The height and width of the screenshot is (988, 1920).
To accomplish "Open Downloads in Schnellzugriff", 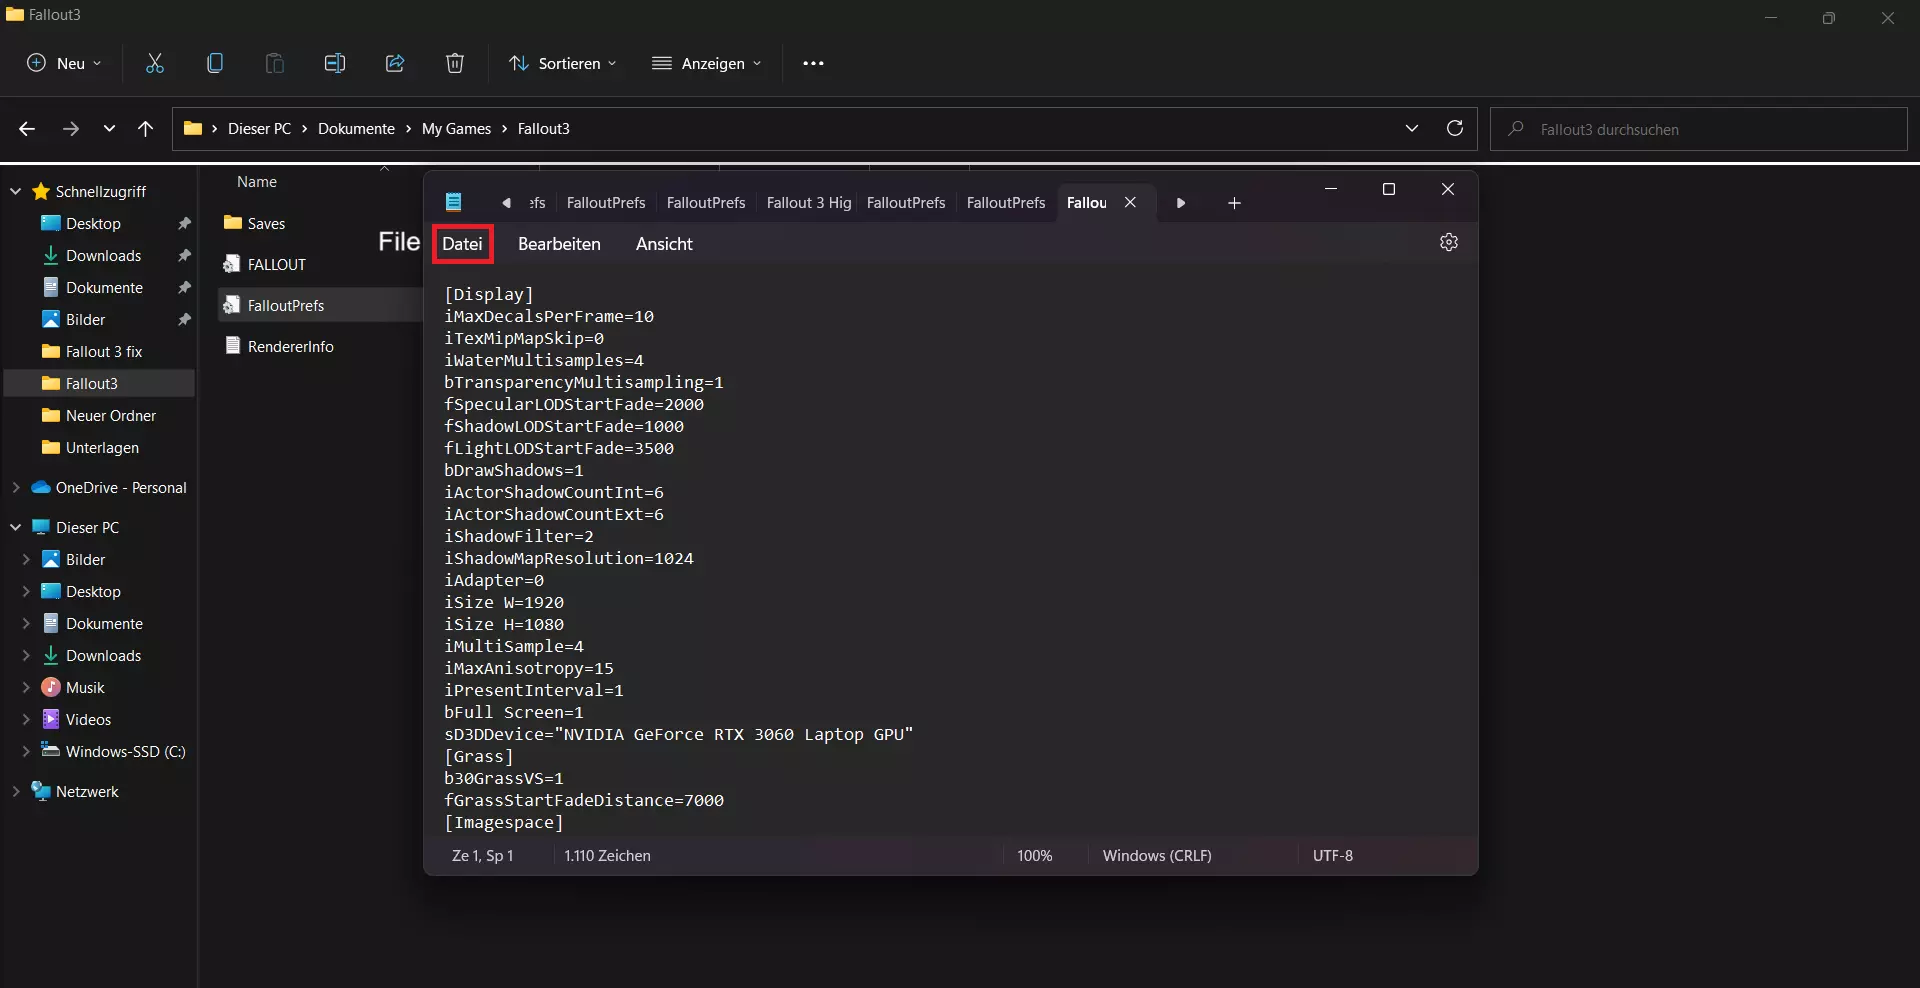I will coord(103,255).
